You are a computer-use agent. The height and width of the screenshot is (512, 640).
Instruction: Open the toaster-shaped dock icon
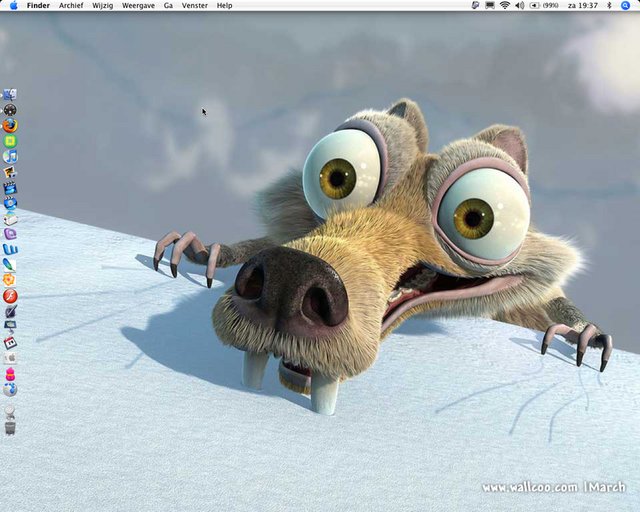point(10,218)
